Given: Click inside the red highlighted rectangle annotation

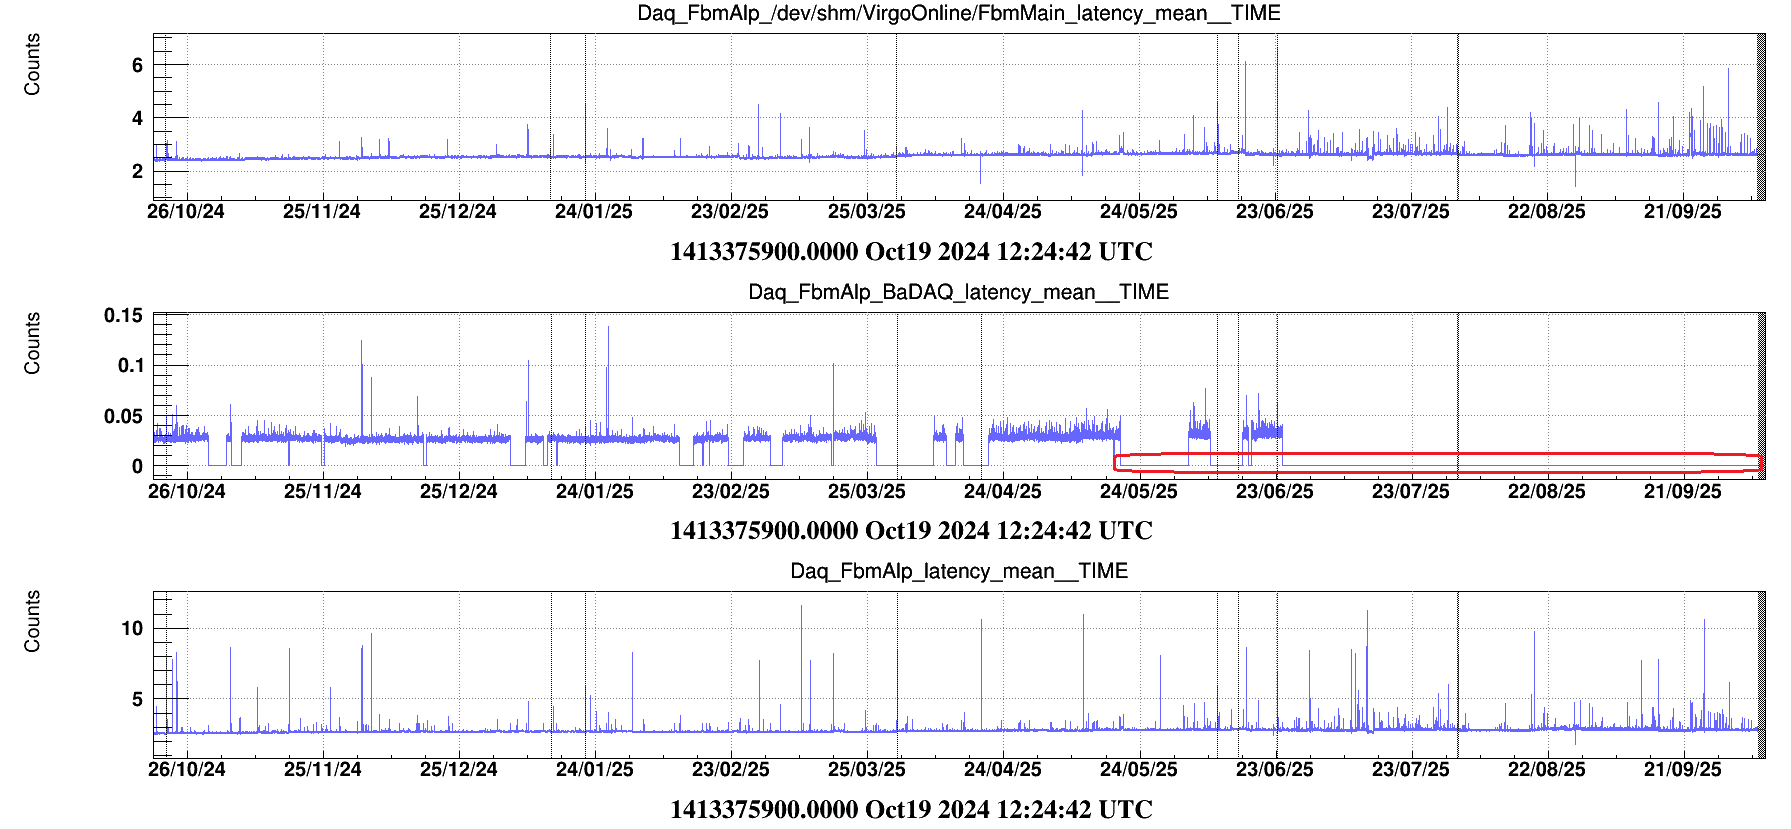Looking at the screenshot, I should point(1438,463).
